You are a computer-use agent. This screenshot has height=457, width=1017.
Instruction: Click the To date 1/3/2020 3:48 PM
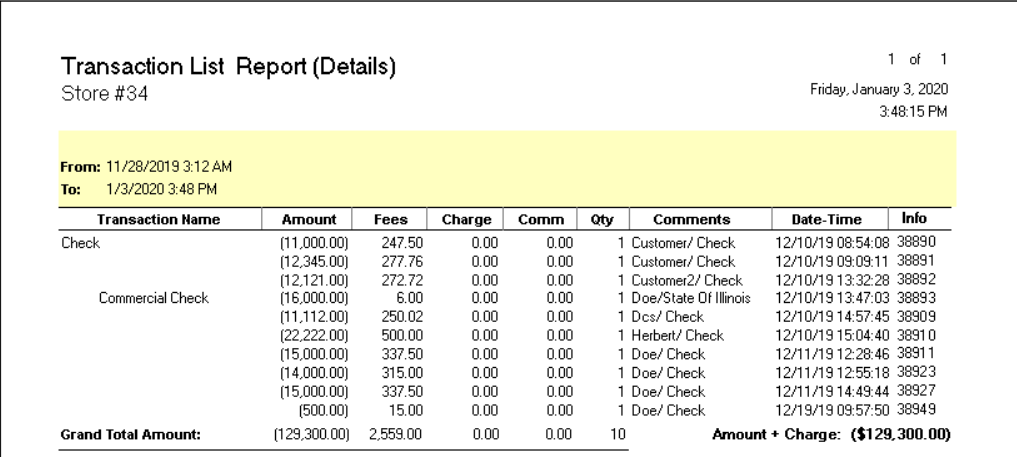pyautogui.click(x=161, y=190)
